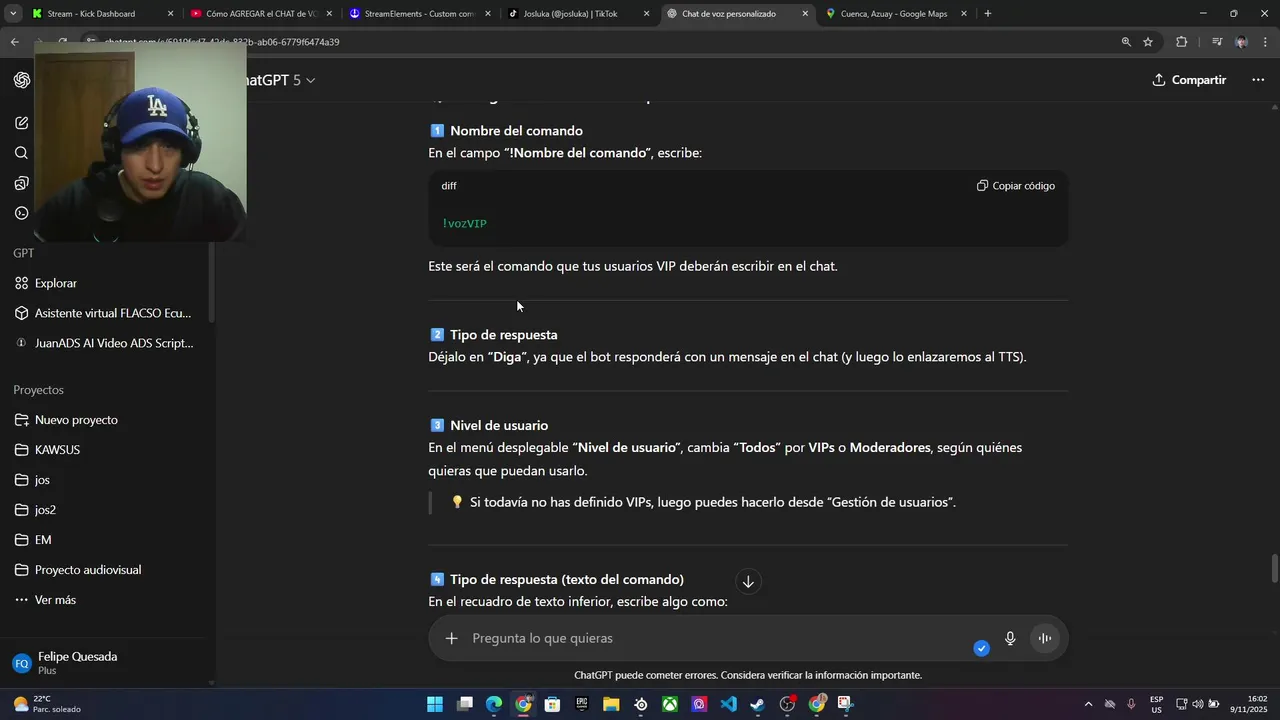The height and width of the screenshot is (720, 1280).
Task: Open Xbox app from taskbar
Action: 670,704
